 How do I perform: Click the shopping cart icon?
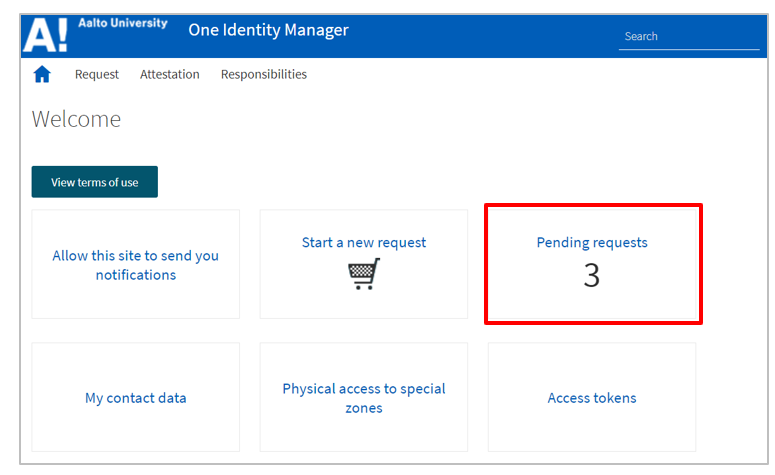click(x=364, y=273)
